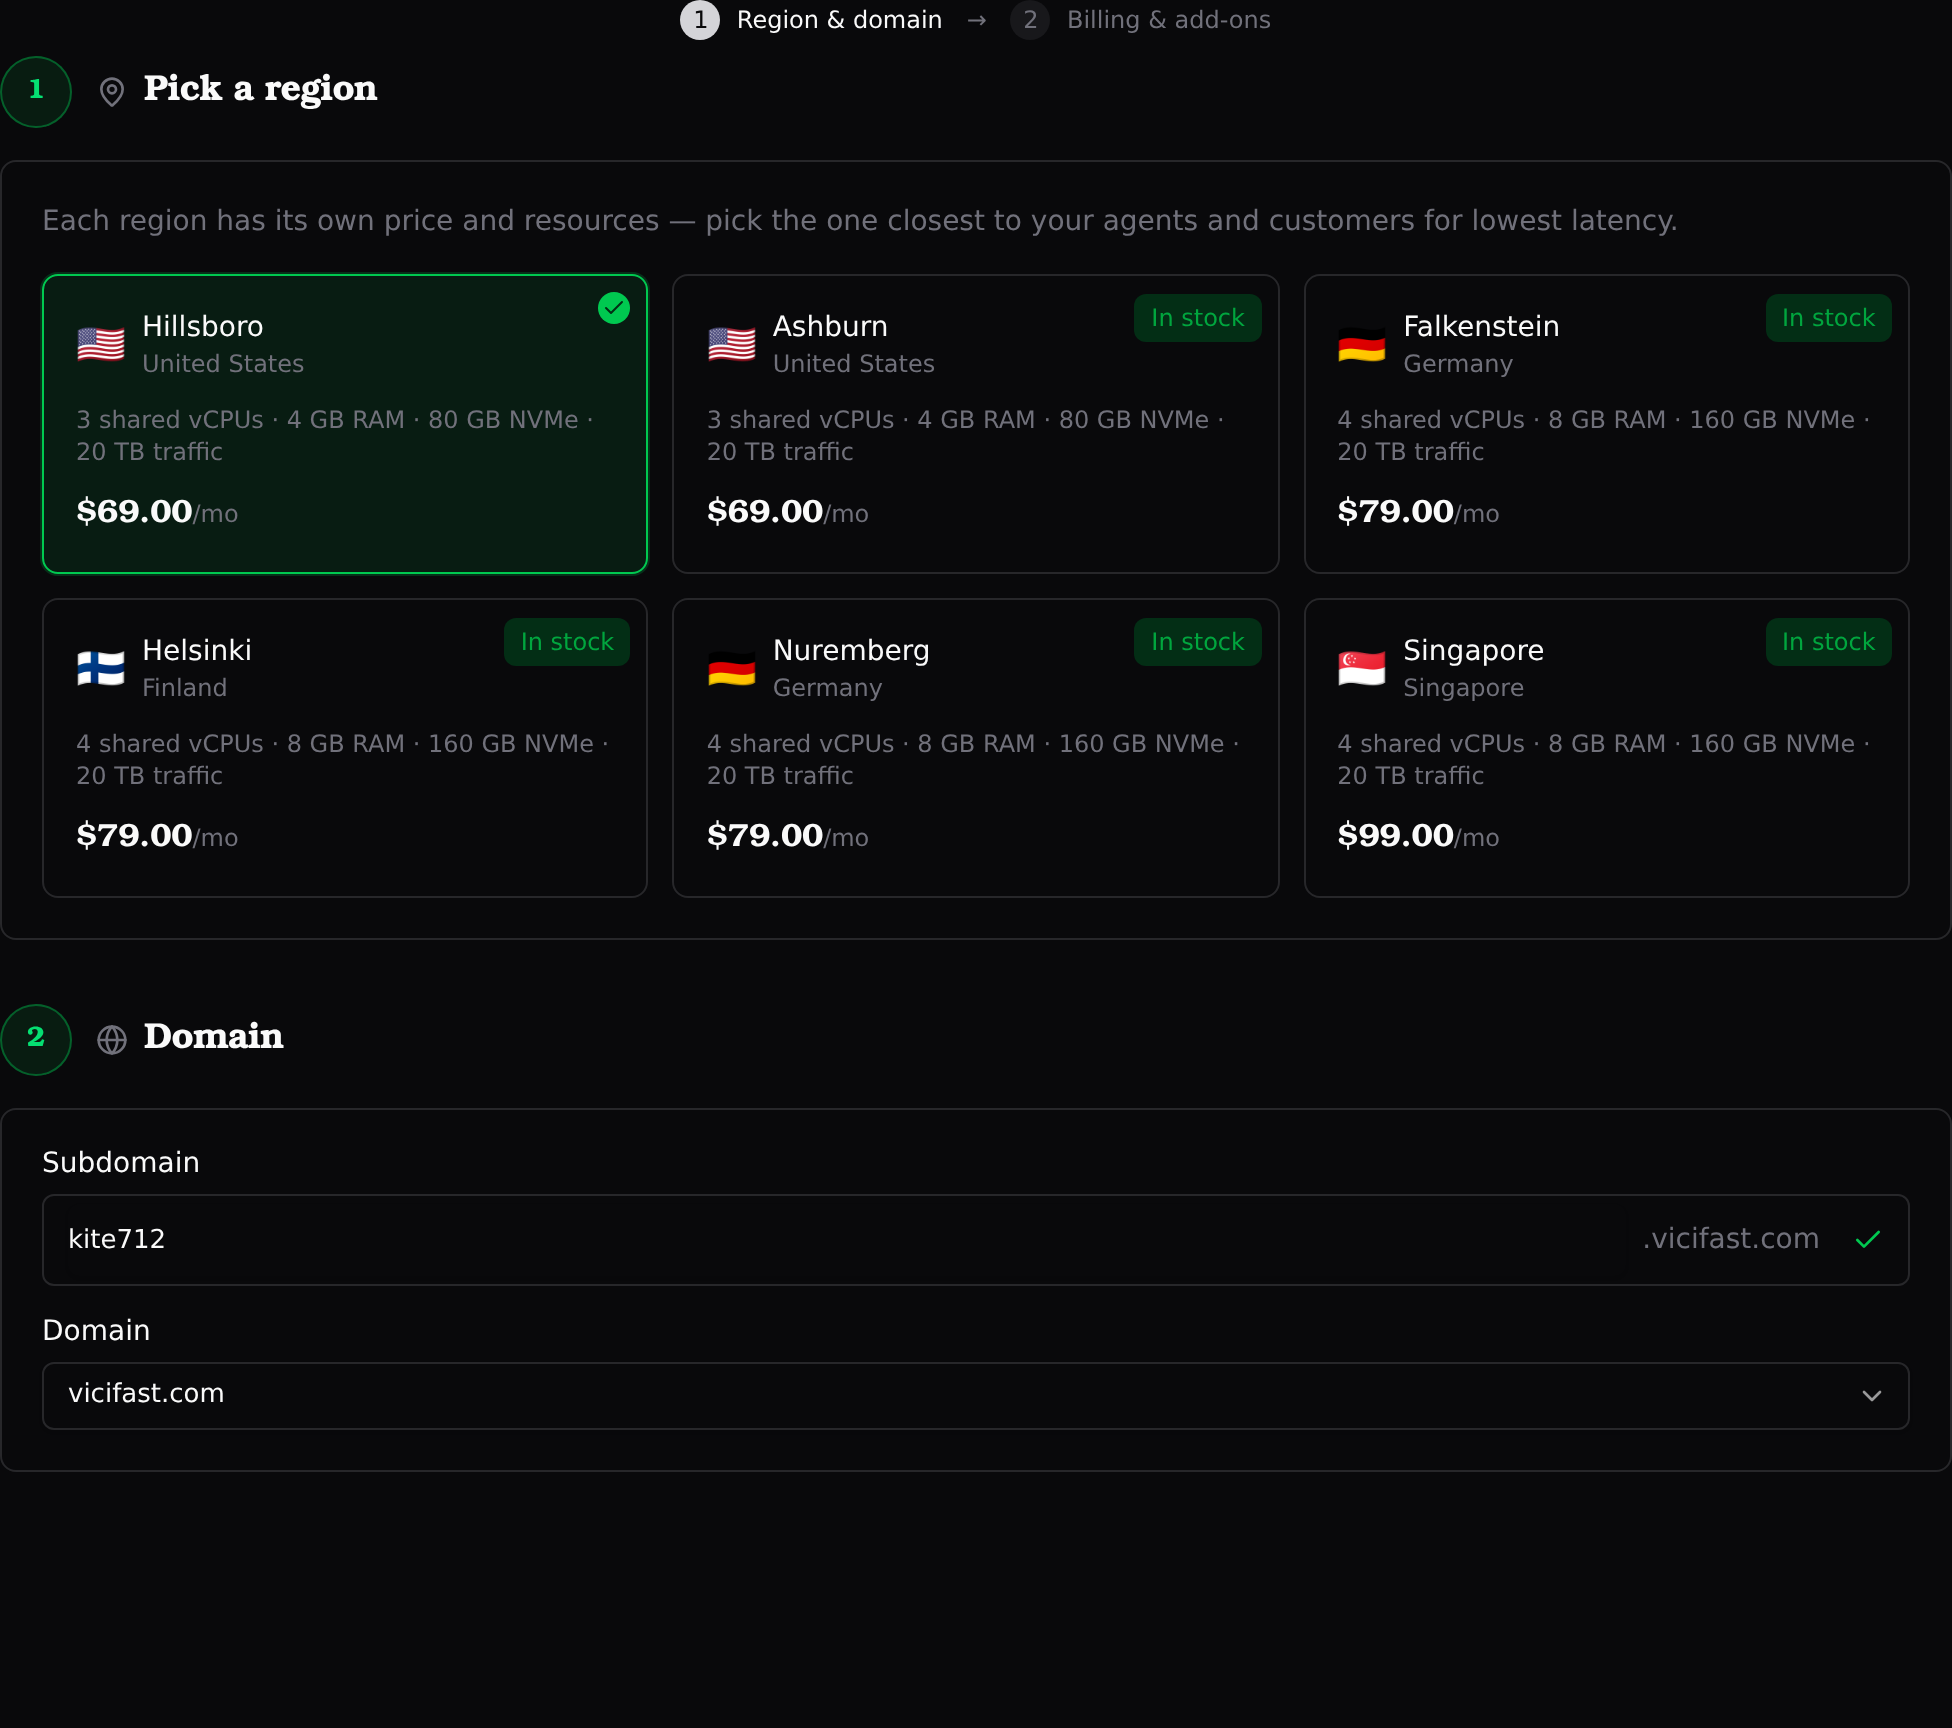This screenshot has width=1952, height=1728.
Task: Click the Singapore flag icon
Action: pos(1362,669)
